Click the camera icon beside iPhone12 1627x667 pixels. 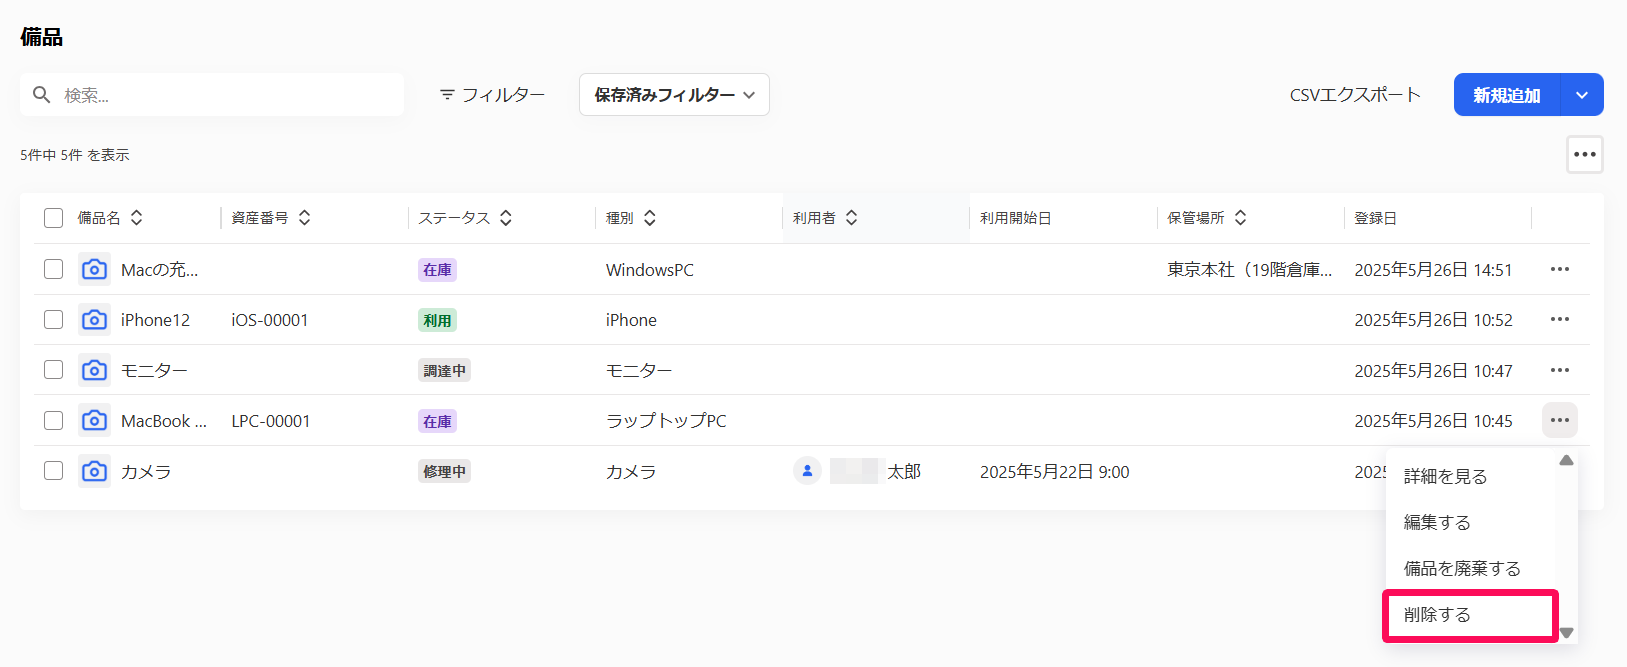pyautogui.click(x=94, y=319)
